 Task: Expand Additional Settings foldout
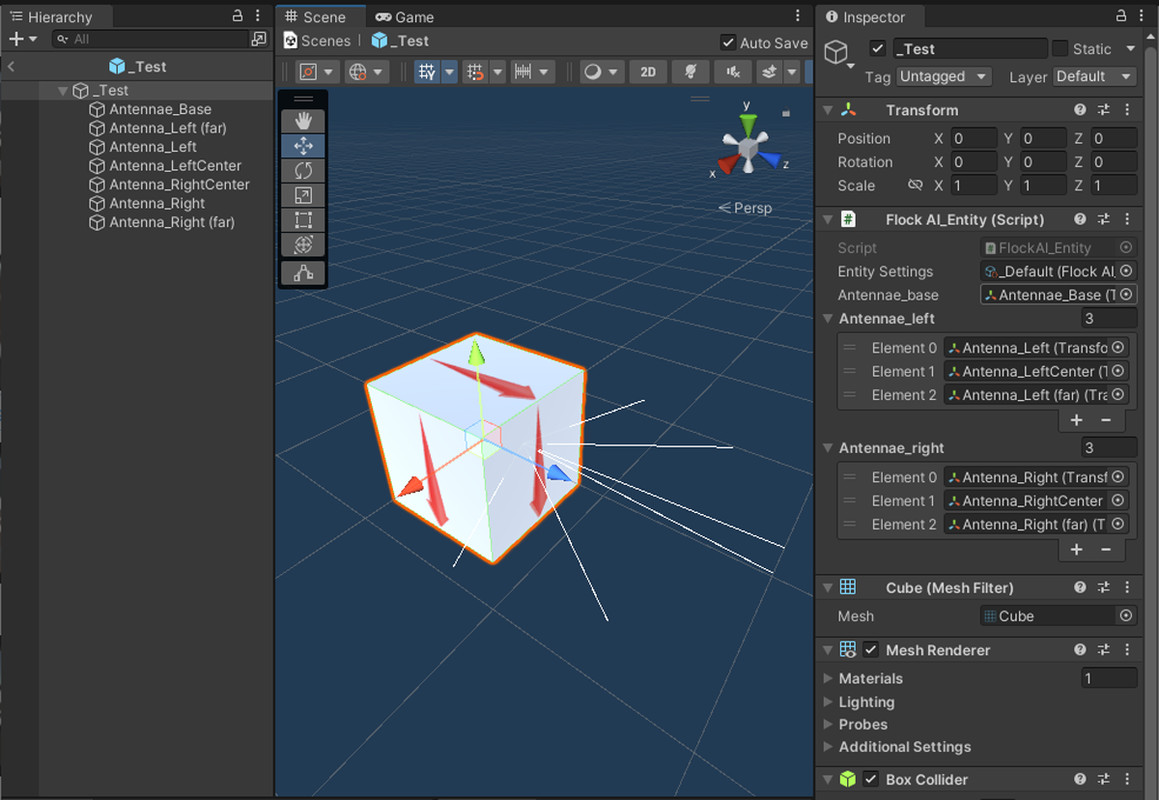(828, 747)
